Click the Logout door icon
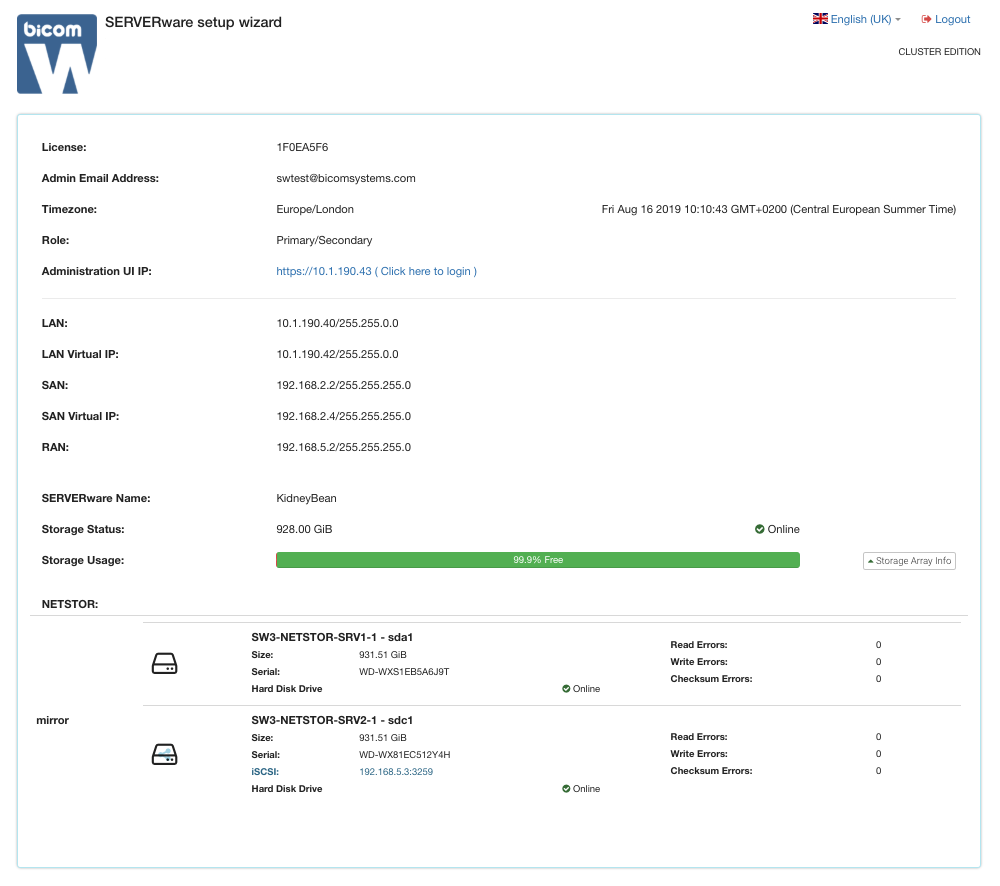1000x886 pixels. tap(926, 19)
